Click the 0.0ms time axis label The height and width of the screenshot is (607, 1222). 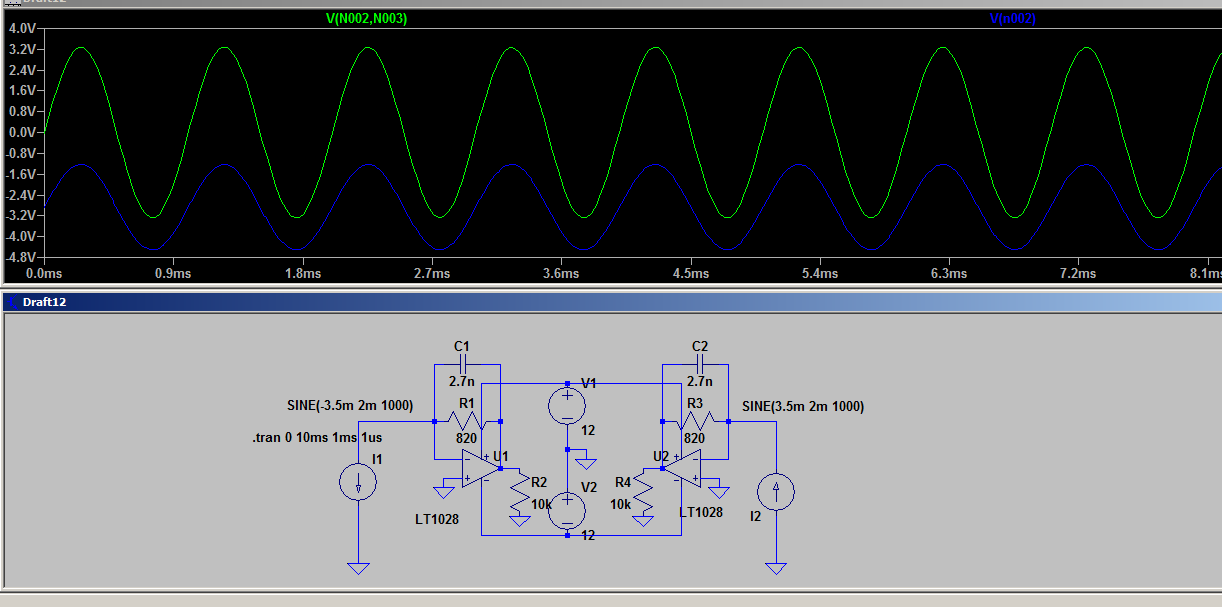44,273
